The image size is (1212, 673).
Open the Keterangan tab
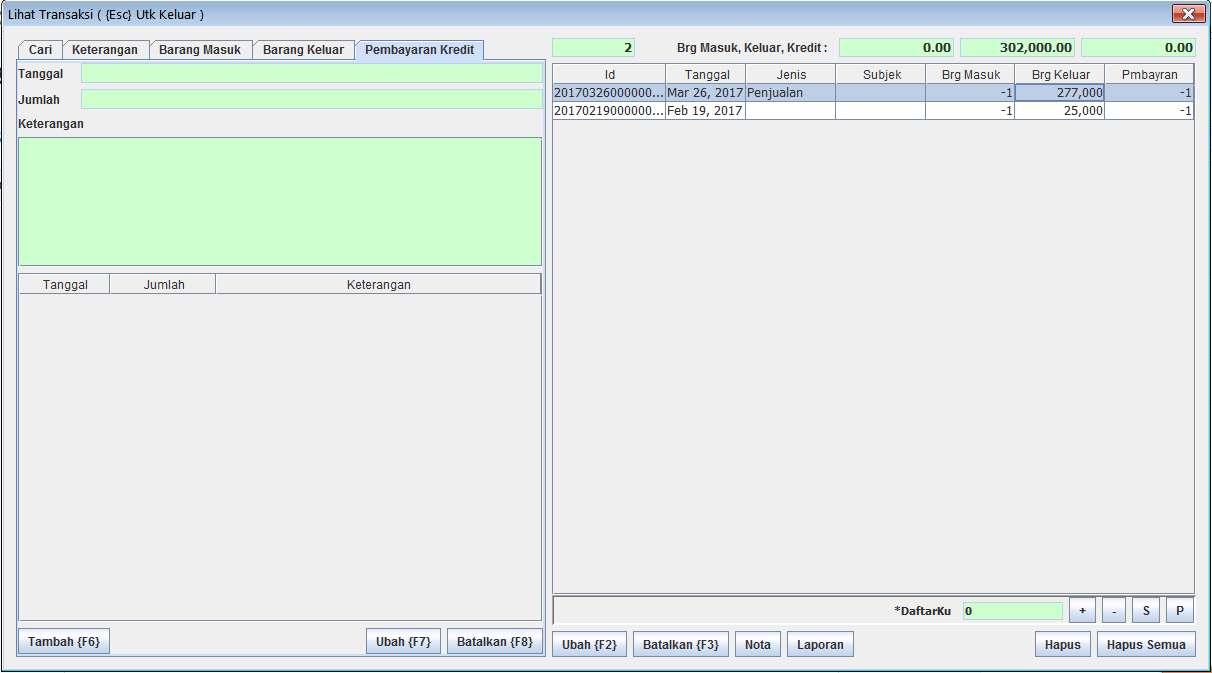(x=105, y=50)
